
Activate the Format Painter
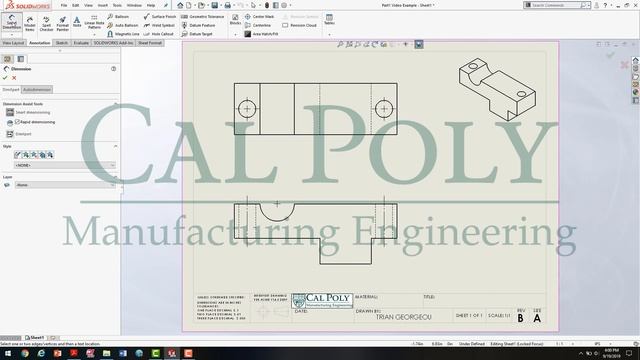(x=62, y=24)
